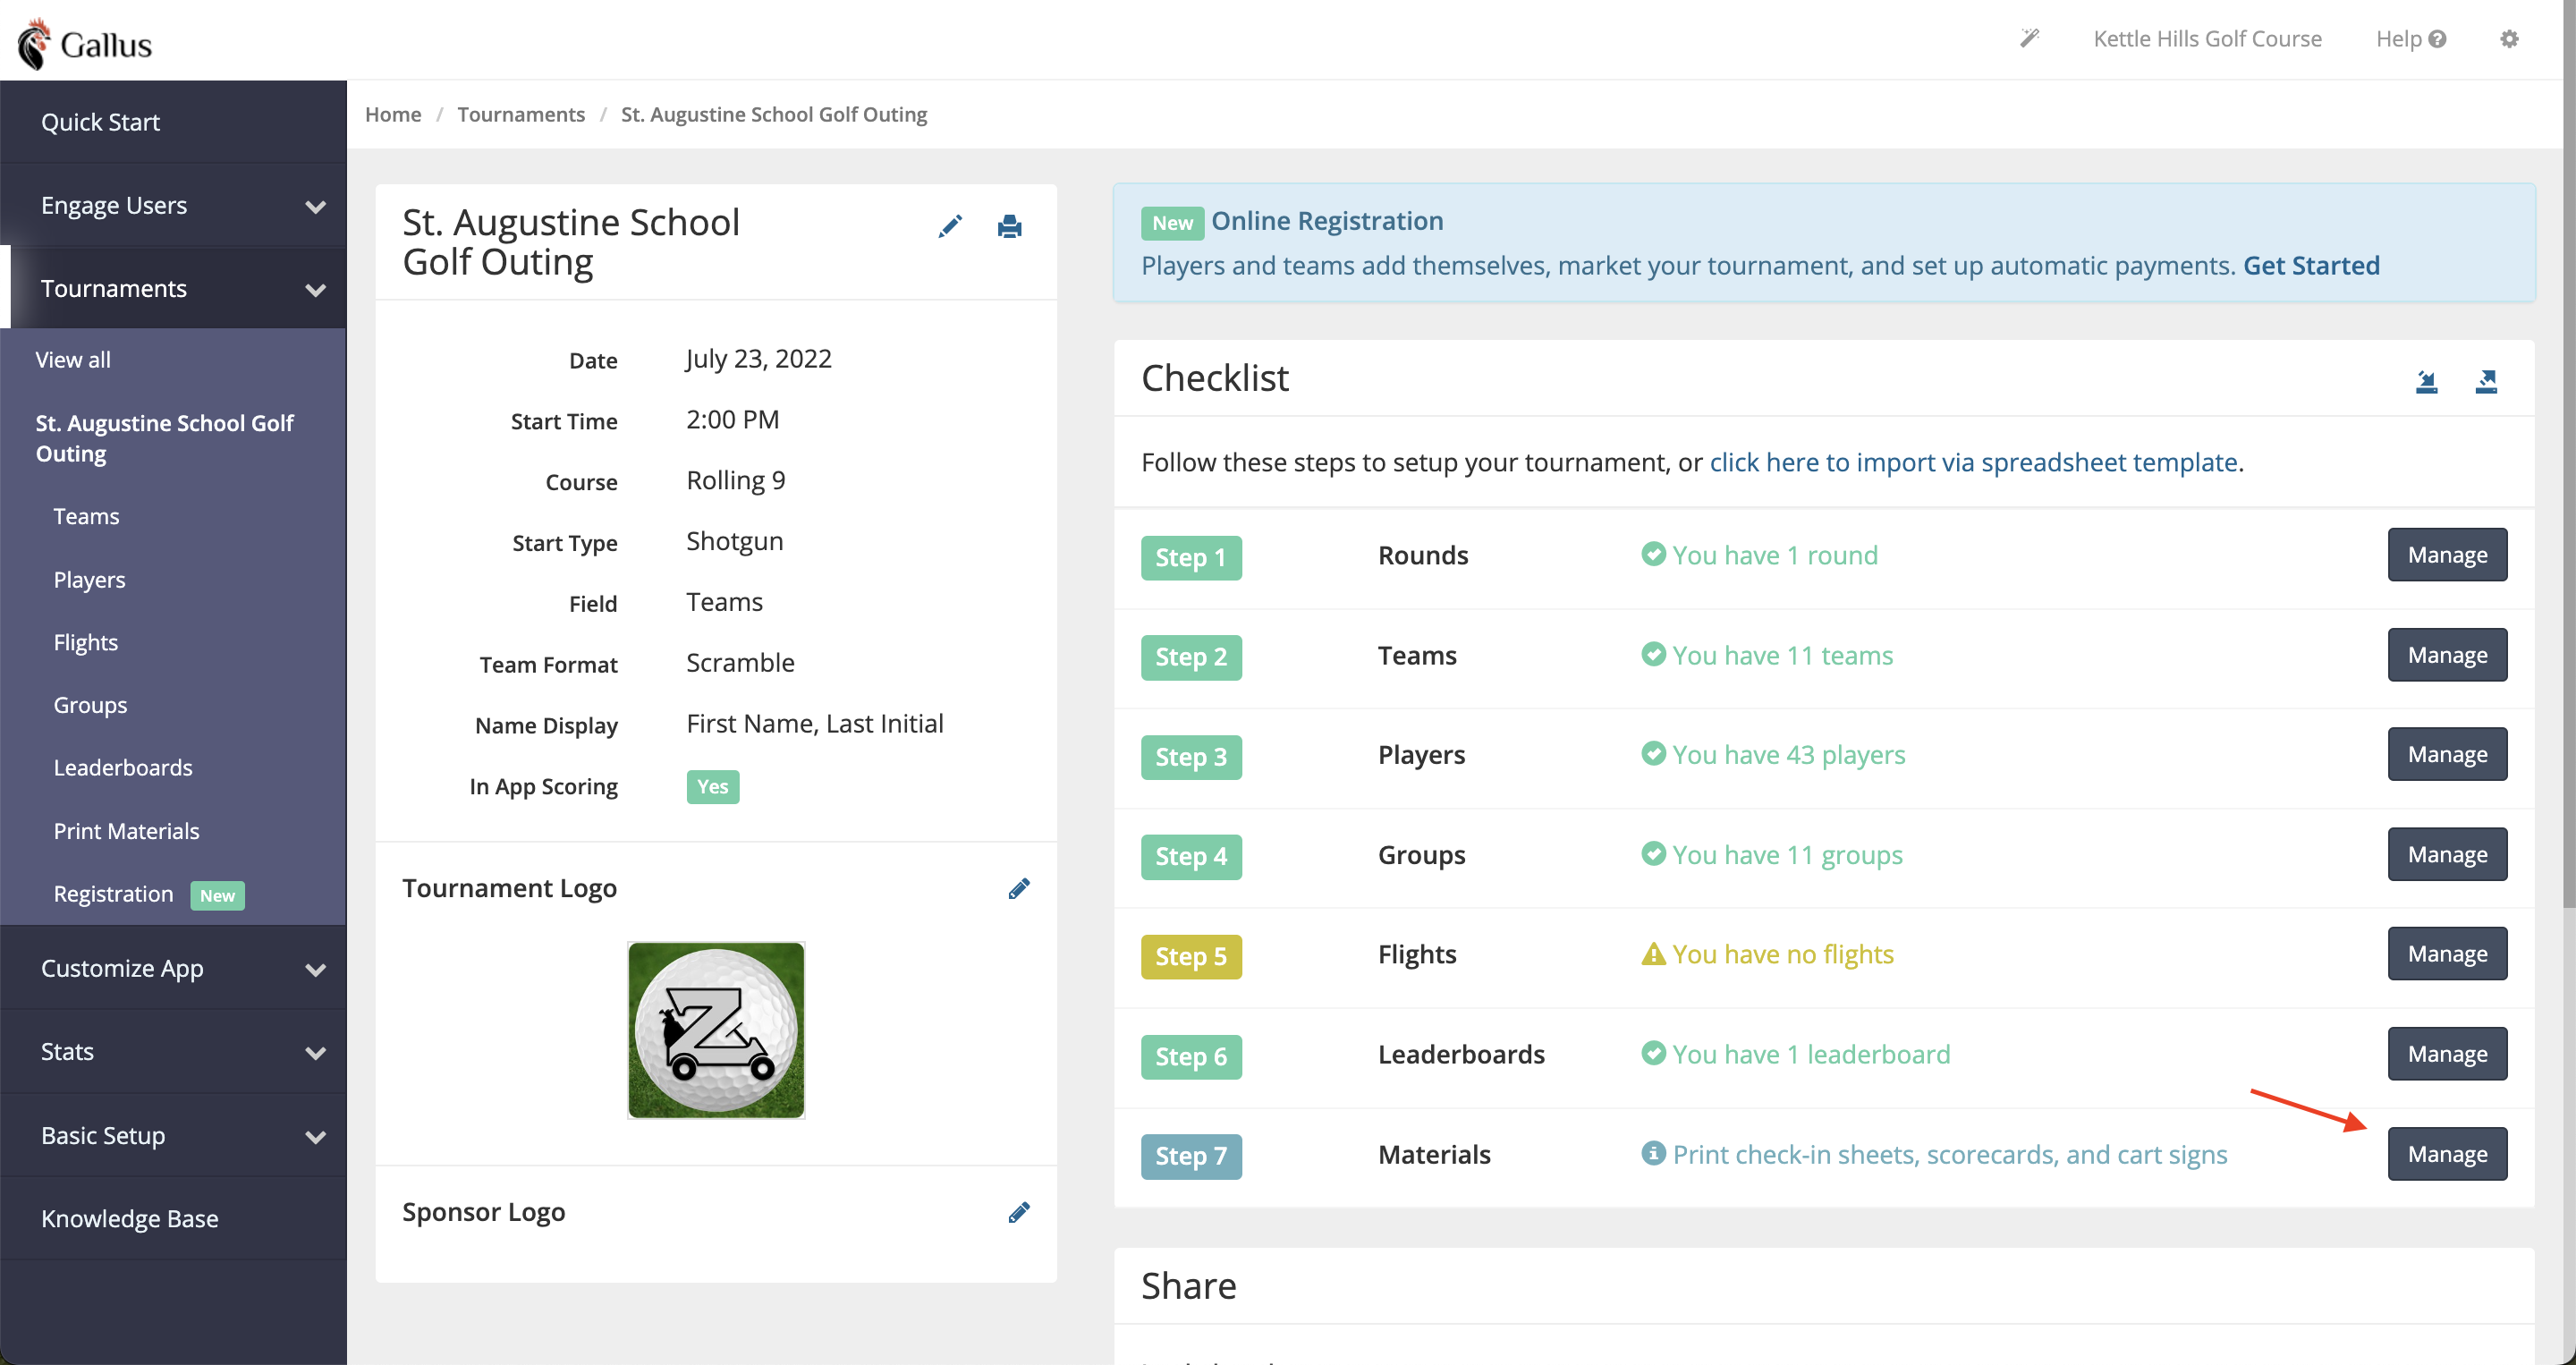Edit the Tournament Logo pencil icon
This screenshot has width=2576, height=1365.
point(1019,888)
